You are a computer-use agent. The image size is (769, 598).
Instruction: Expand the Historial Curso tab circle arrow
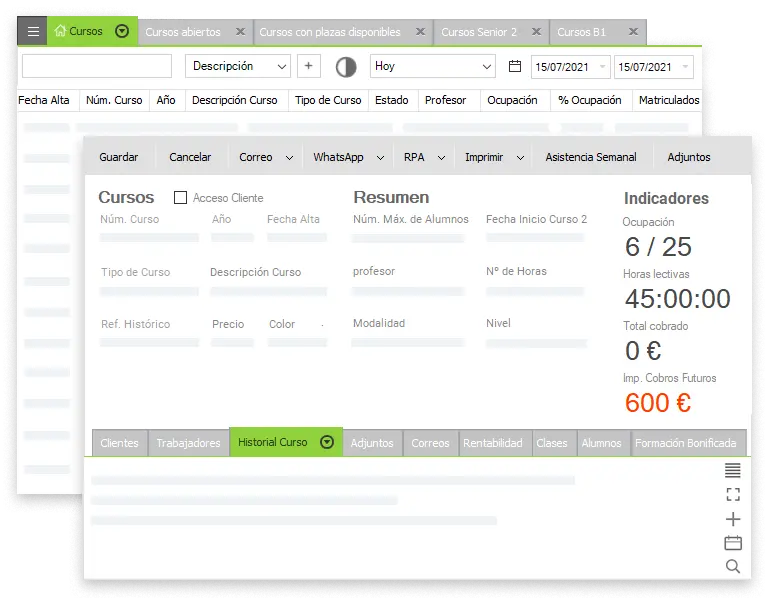coord(326,443)
